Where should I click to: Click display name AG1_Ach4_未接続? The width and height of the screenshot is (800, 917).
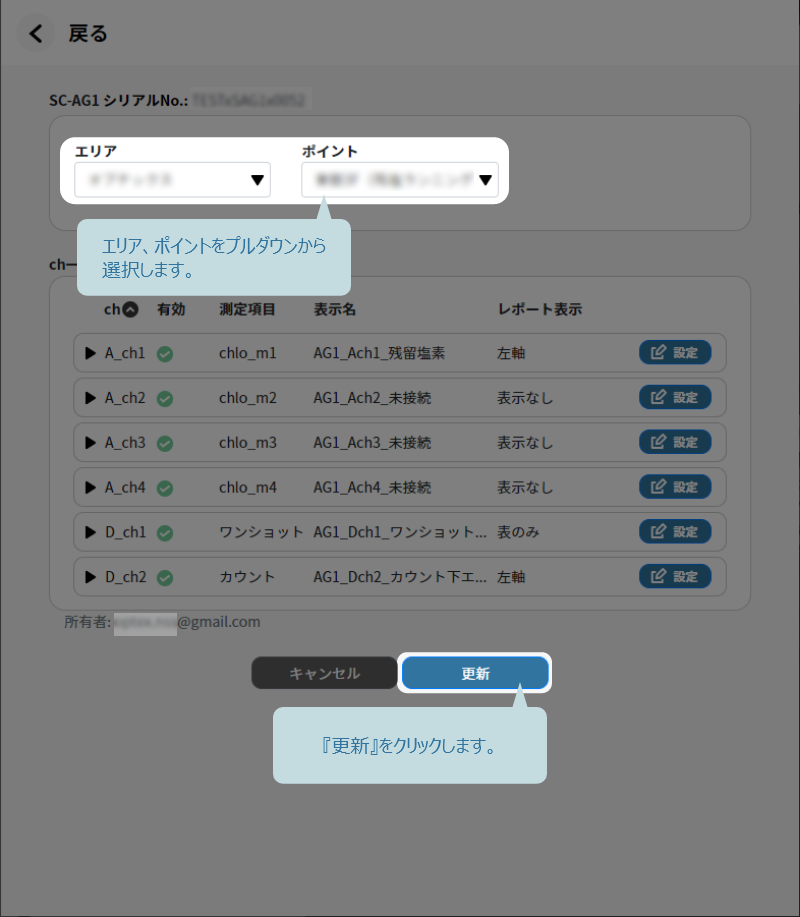pyautogui.click(x=372, y=488)
